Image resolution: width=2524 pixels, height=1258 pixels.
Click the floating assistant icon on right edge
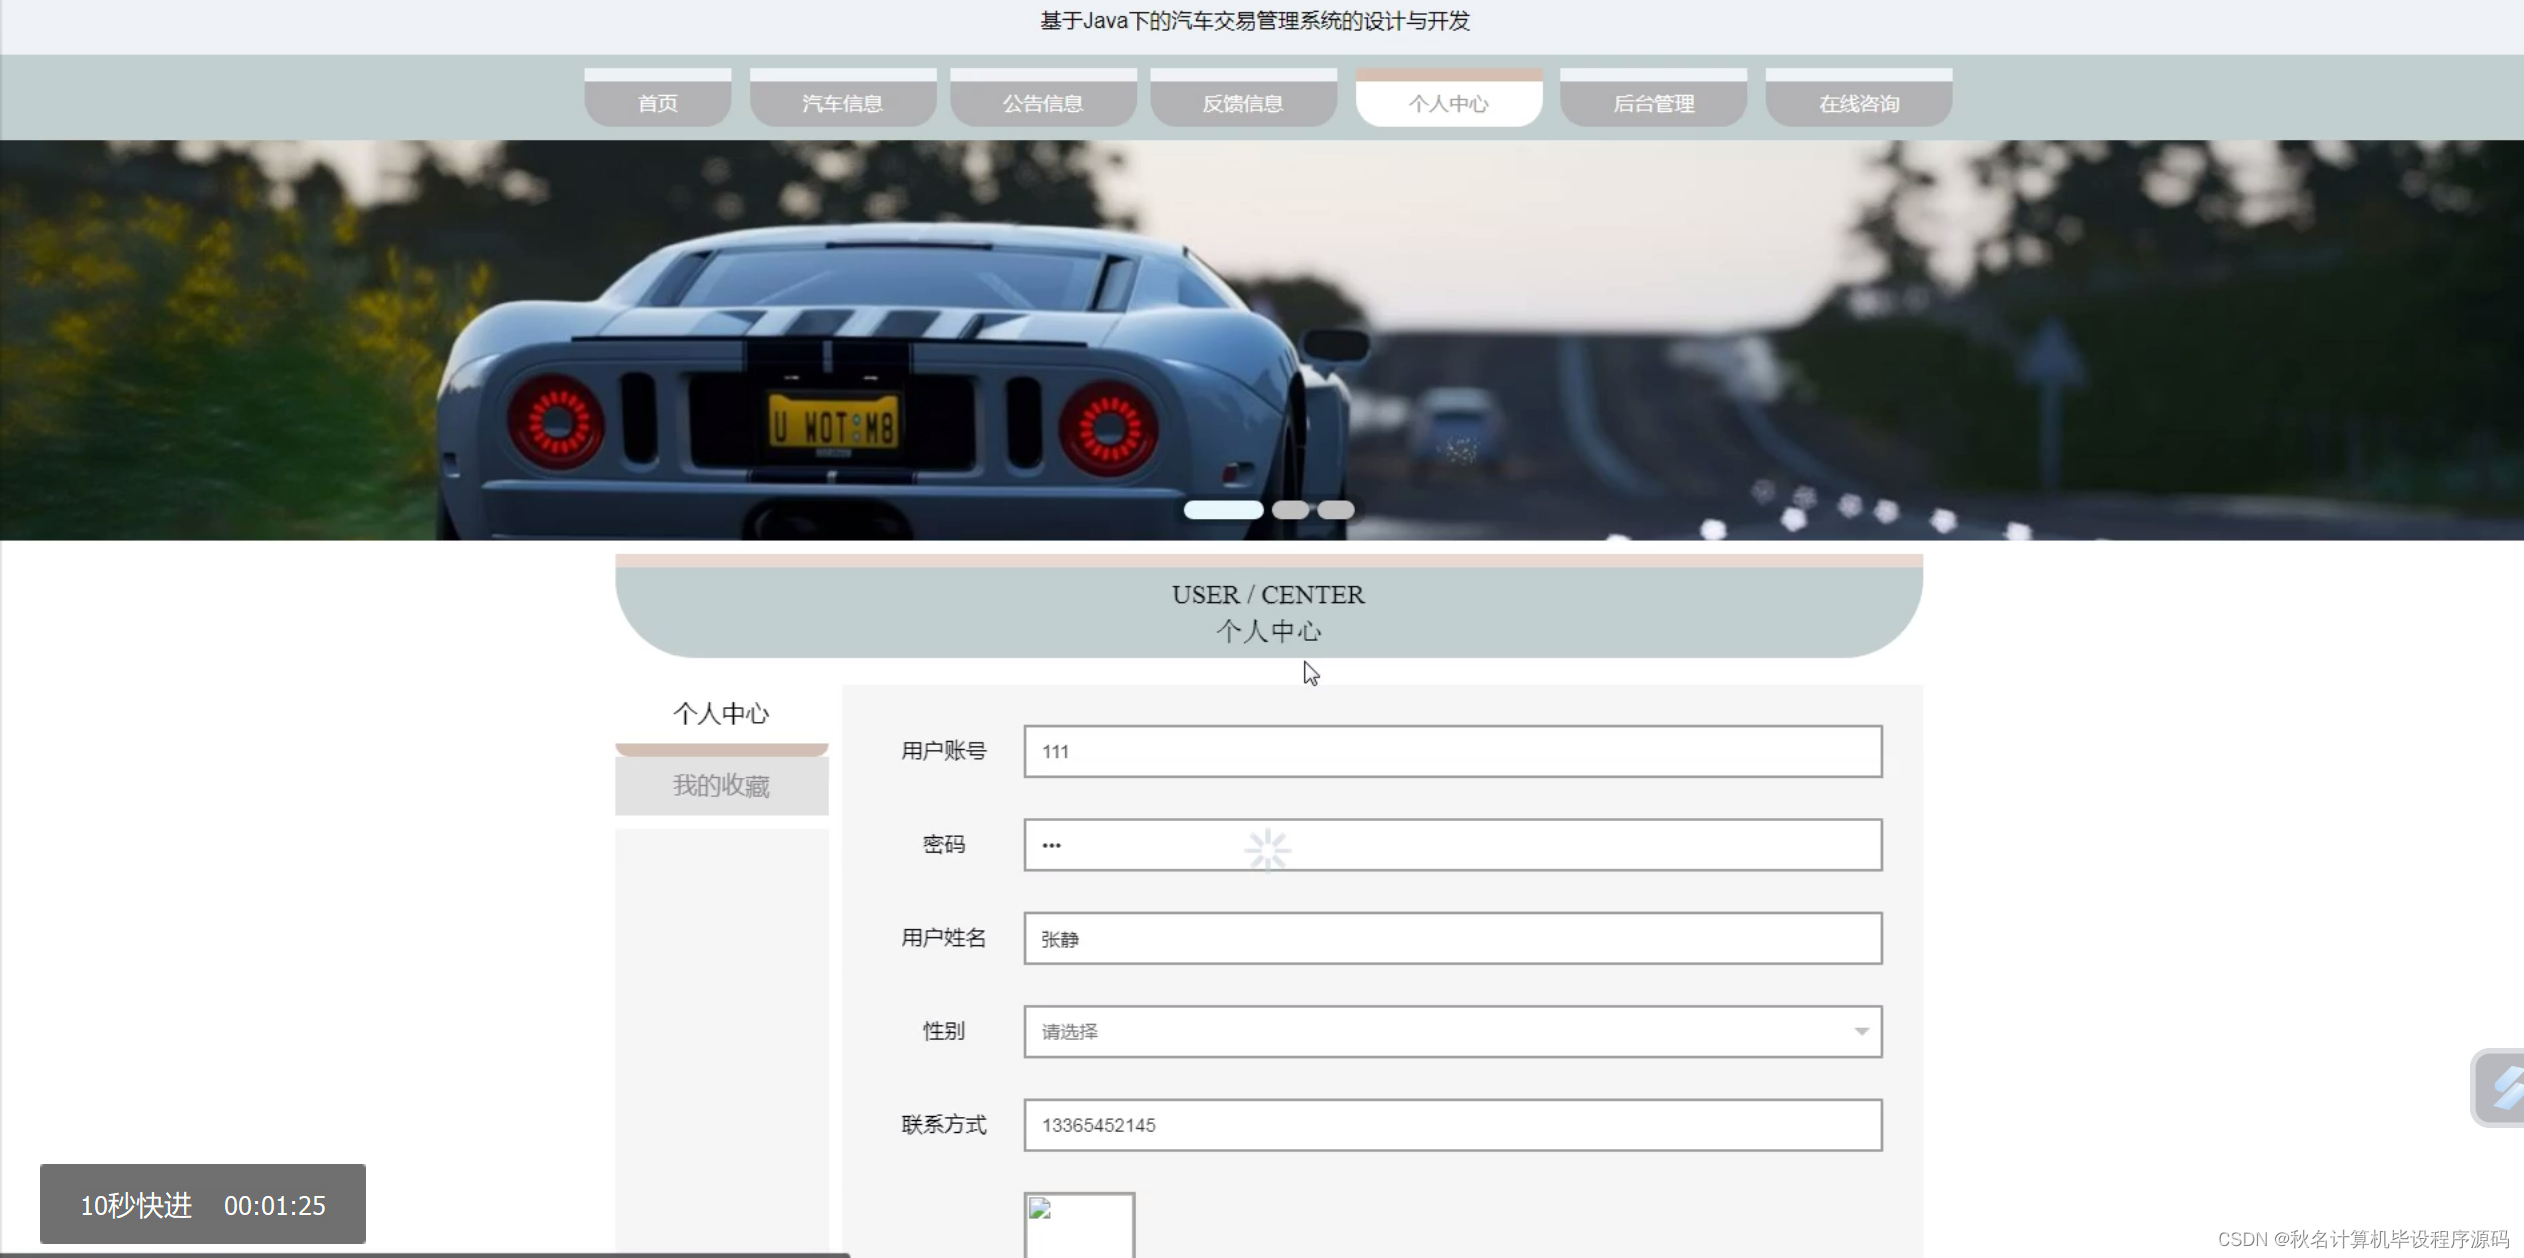[x=2502, y=1088]
